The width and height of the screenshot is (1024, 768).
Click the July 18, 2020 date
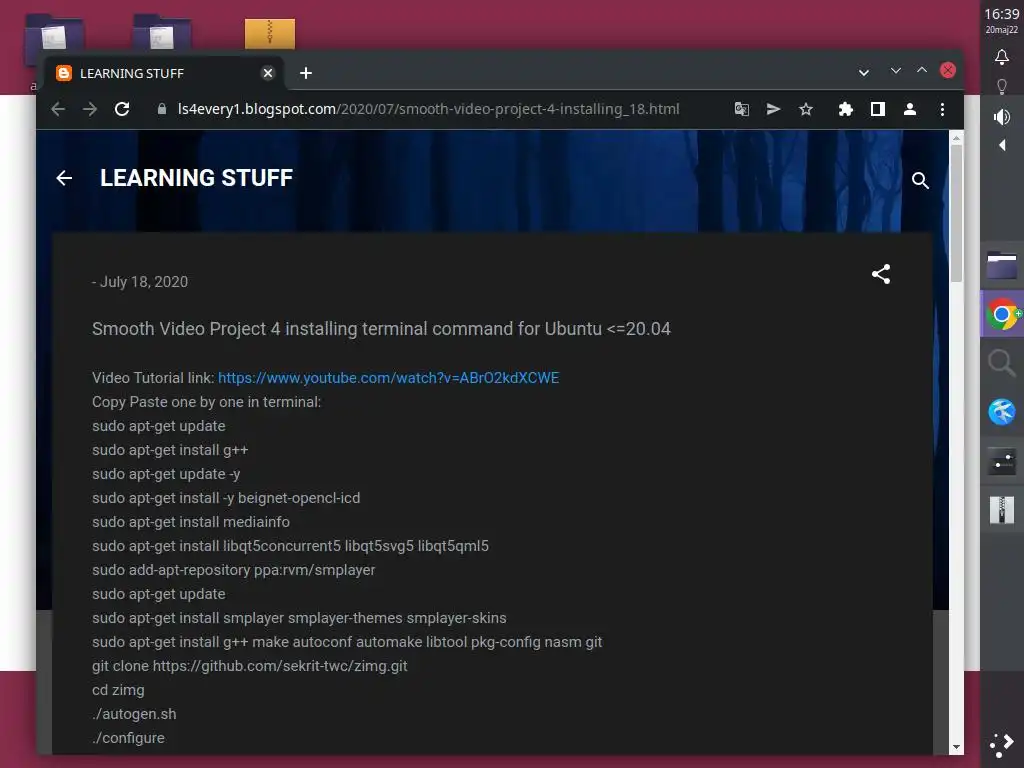click(144, 282)
